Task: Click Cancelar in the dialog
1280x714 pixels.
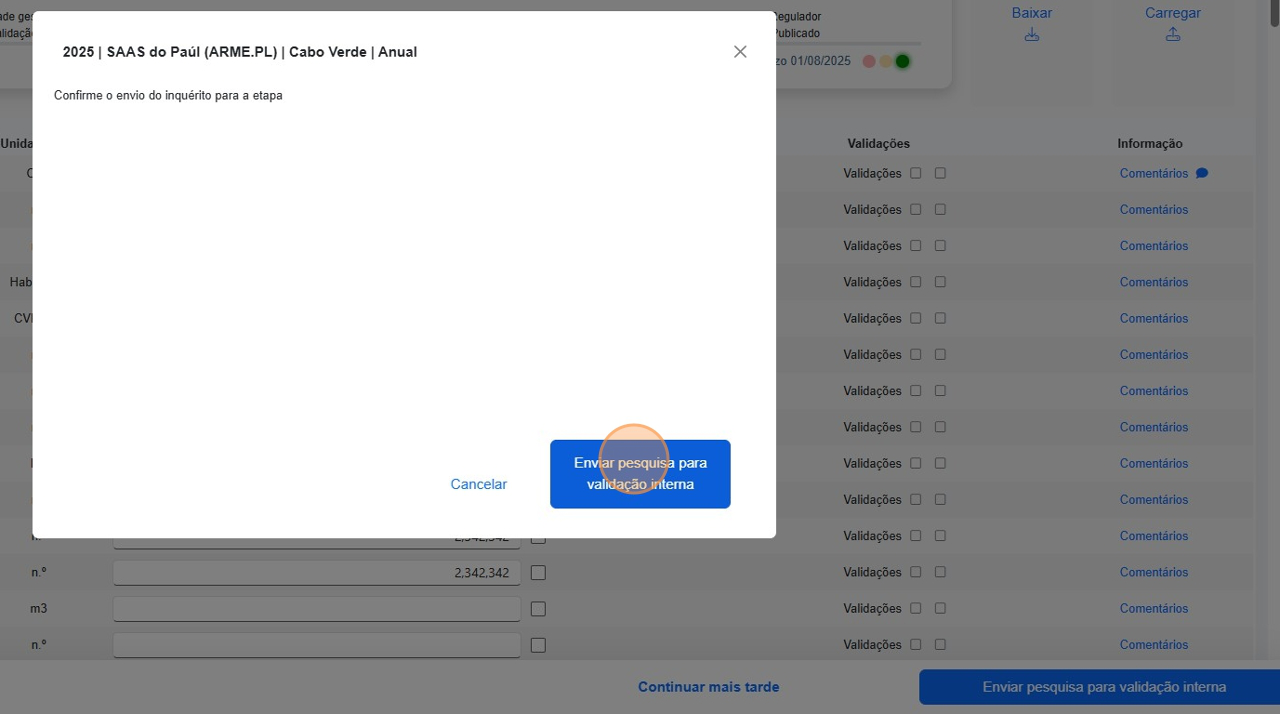Action: (478, 484)
